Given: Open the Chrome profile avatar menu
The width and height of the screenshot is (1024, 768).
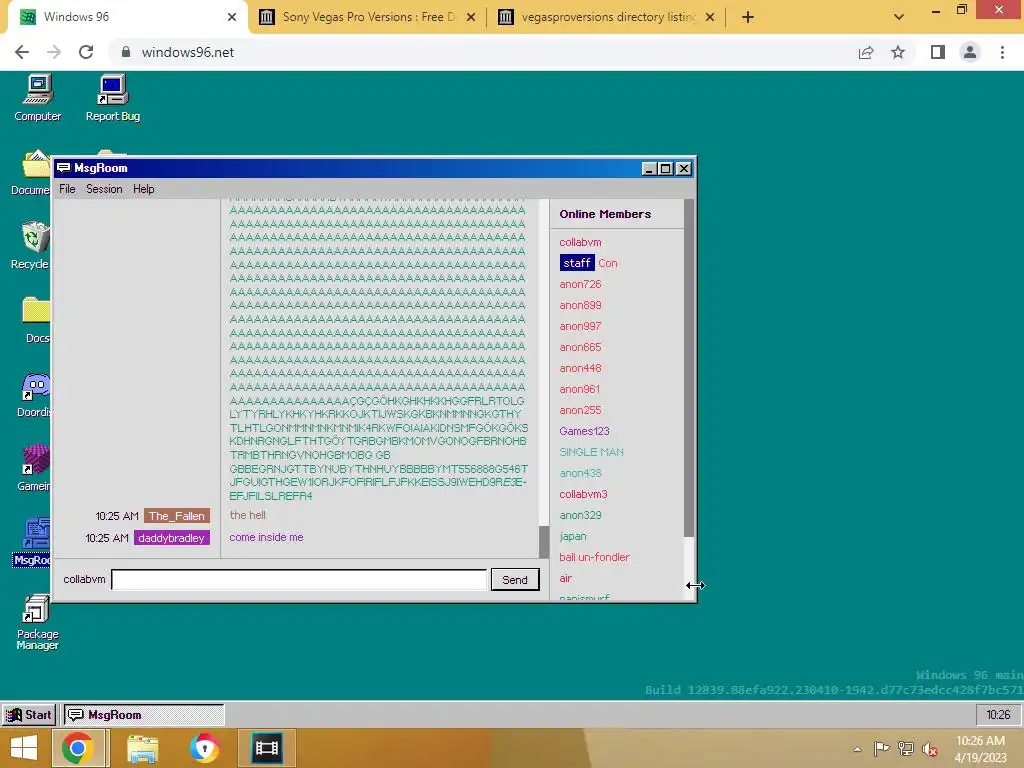Looking at the screenshot, I should click(x=970, y=52).
